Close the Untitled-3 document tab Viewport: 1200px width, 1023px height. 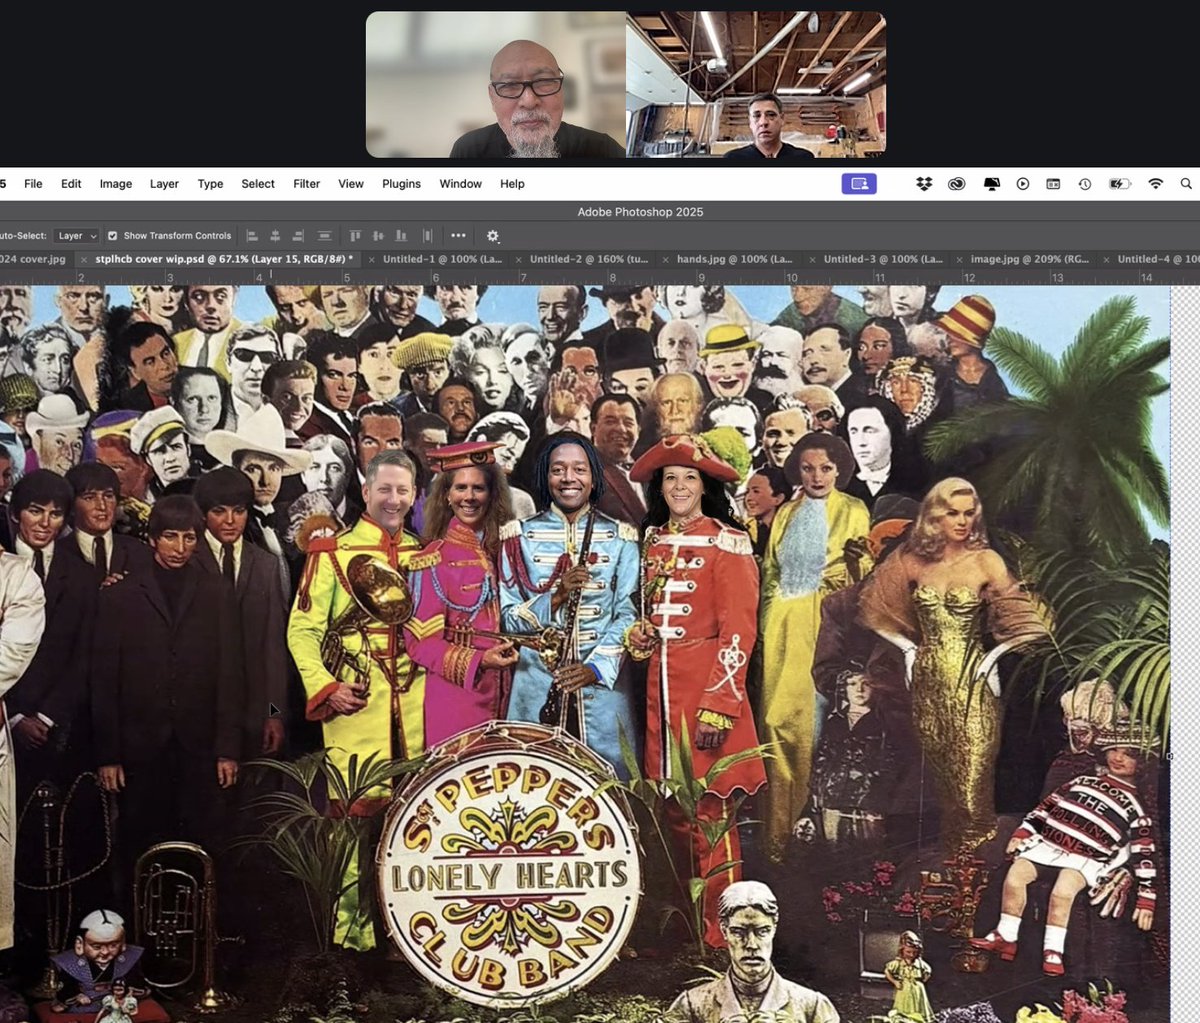(812, 260)
